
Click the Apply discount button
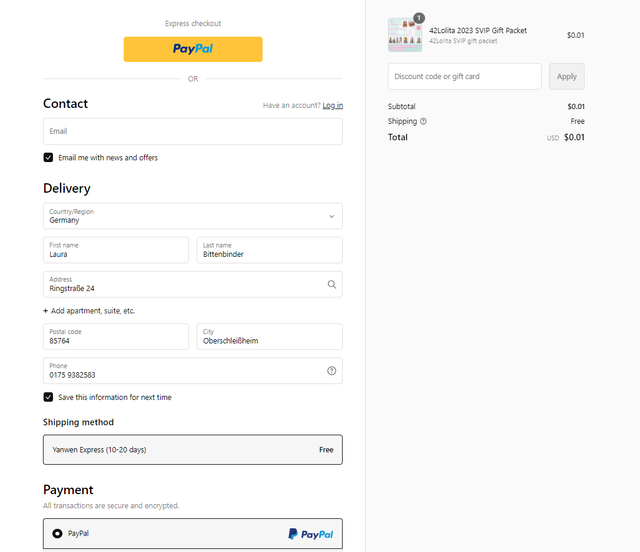(567, 76)
